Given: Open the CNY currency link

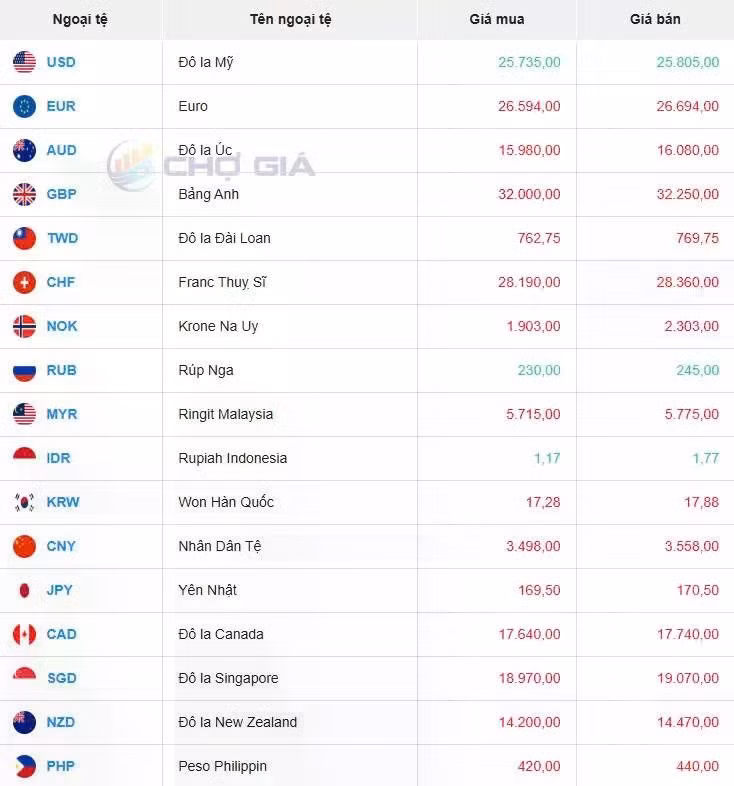Looking at the screenshot, I should [61, 546].
